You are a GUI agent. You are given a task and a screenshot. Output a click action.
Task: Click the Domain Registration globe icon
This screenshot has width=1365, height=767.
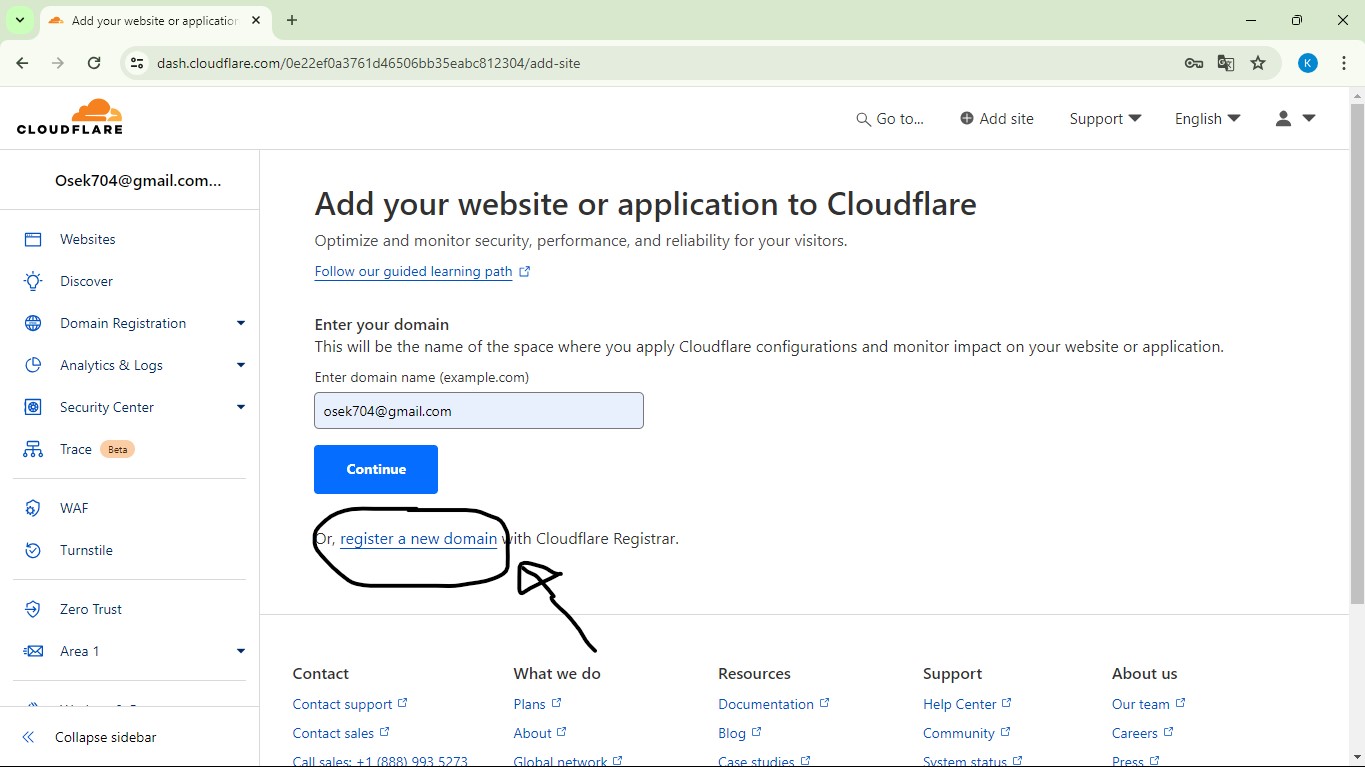33,323
